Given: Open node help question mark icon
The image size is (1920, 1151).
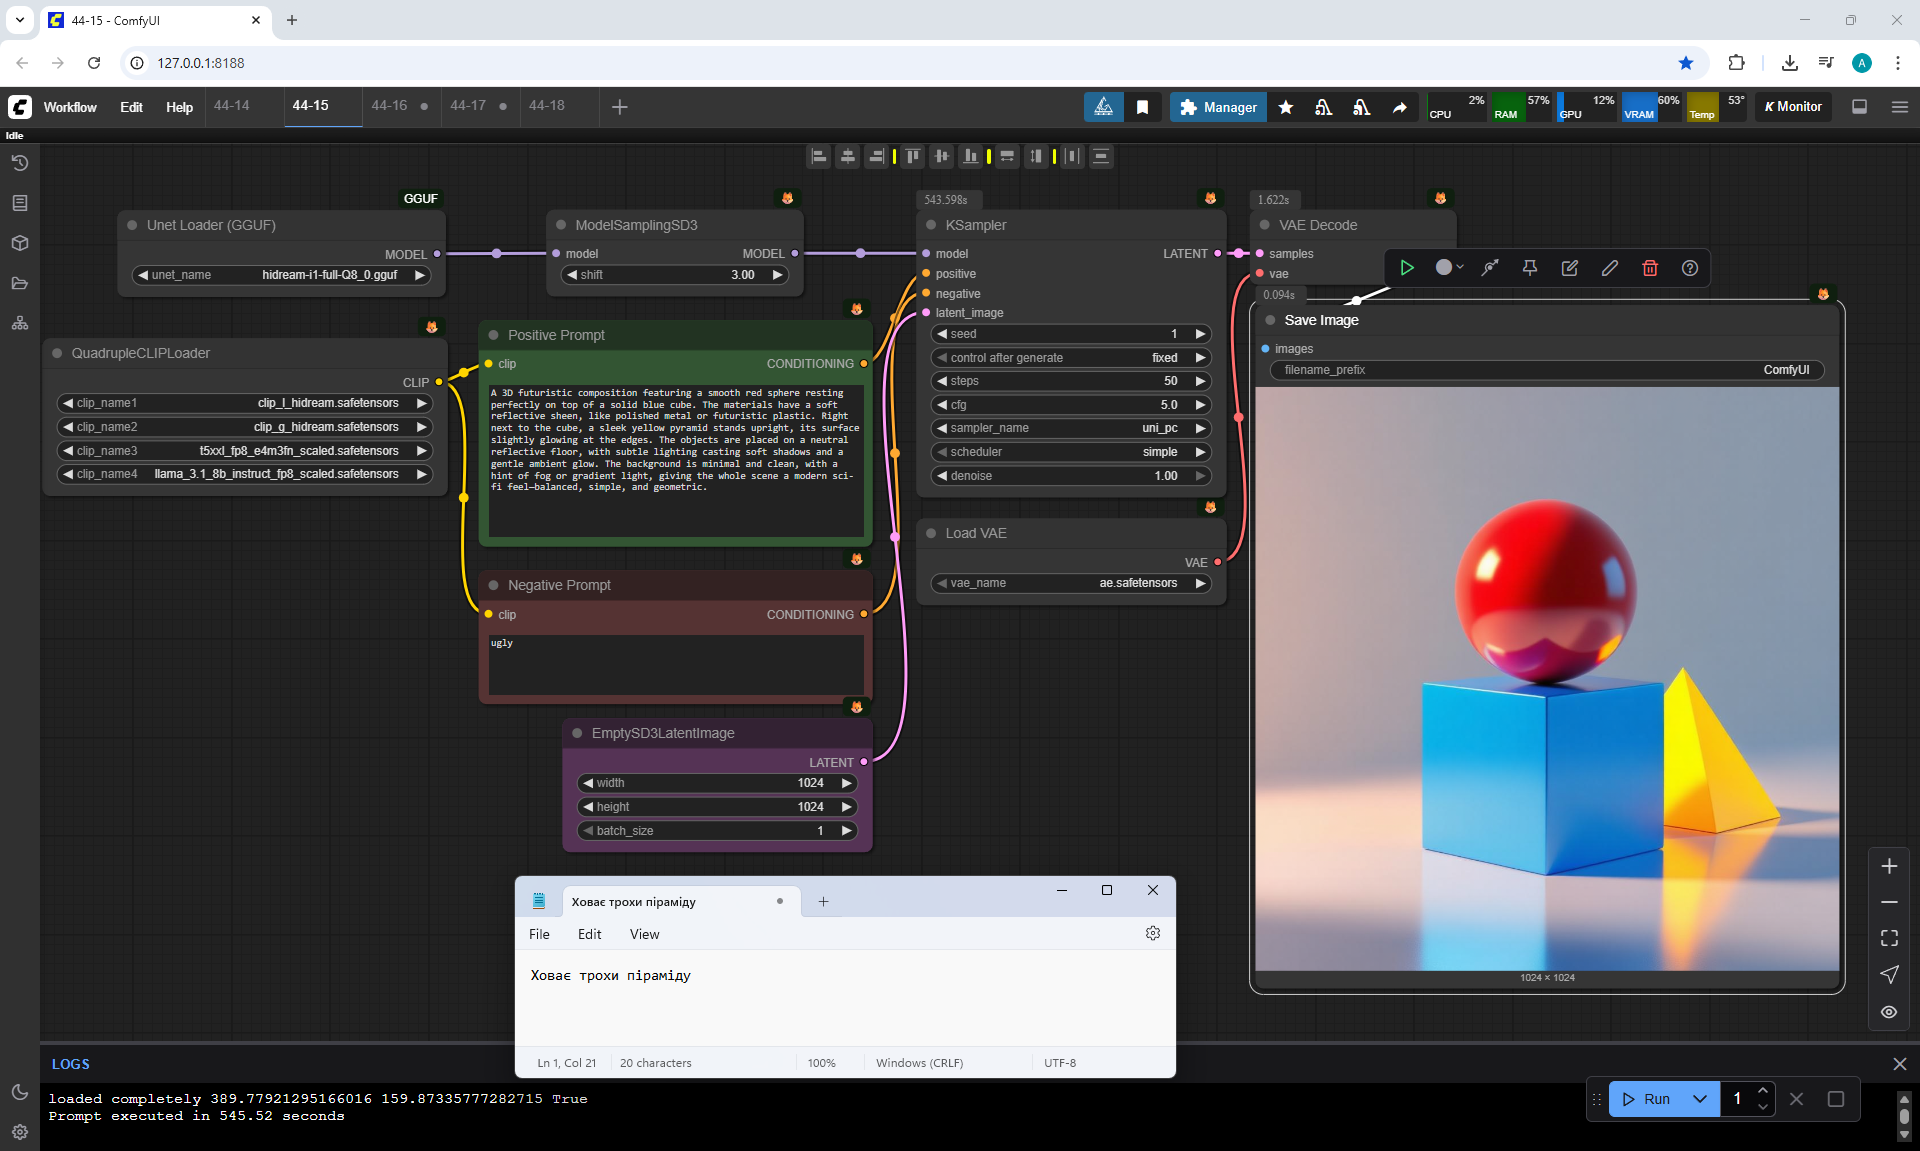Looking at the screenshot, I should click(x=1690, y=268).
